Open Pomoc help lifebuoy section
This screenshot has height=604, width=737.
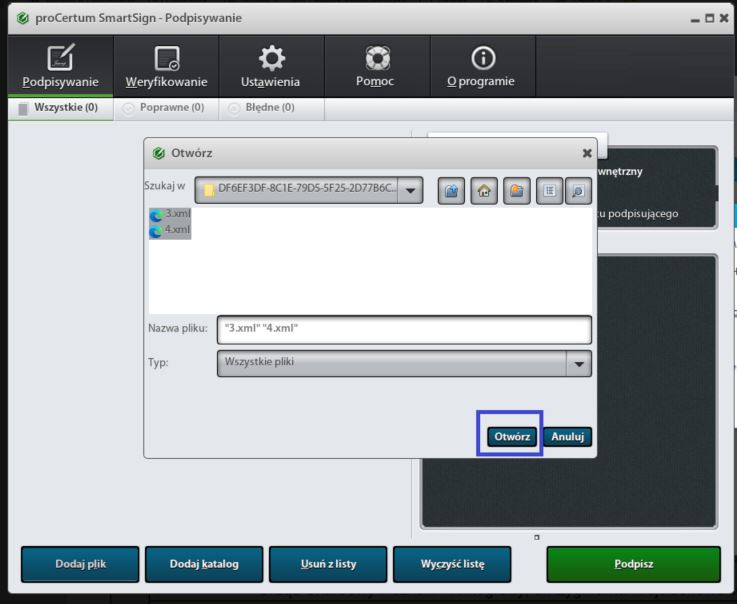tap(377, 66)
